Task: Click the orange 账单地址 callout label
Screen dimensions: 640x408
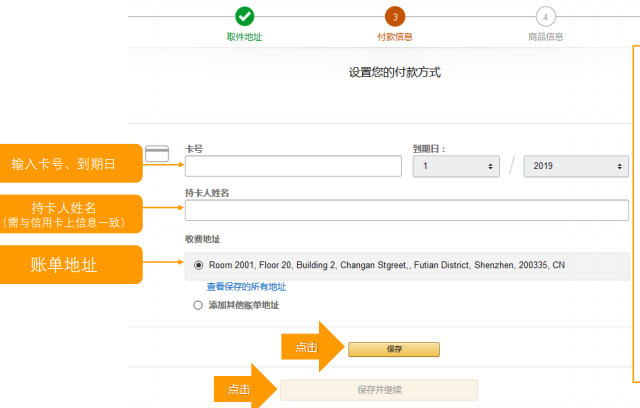Action: [71, 264]
